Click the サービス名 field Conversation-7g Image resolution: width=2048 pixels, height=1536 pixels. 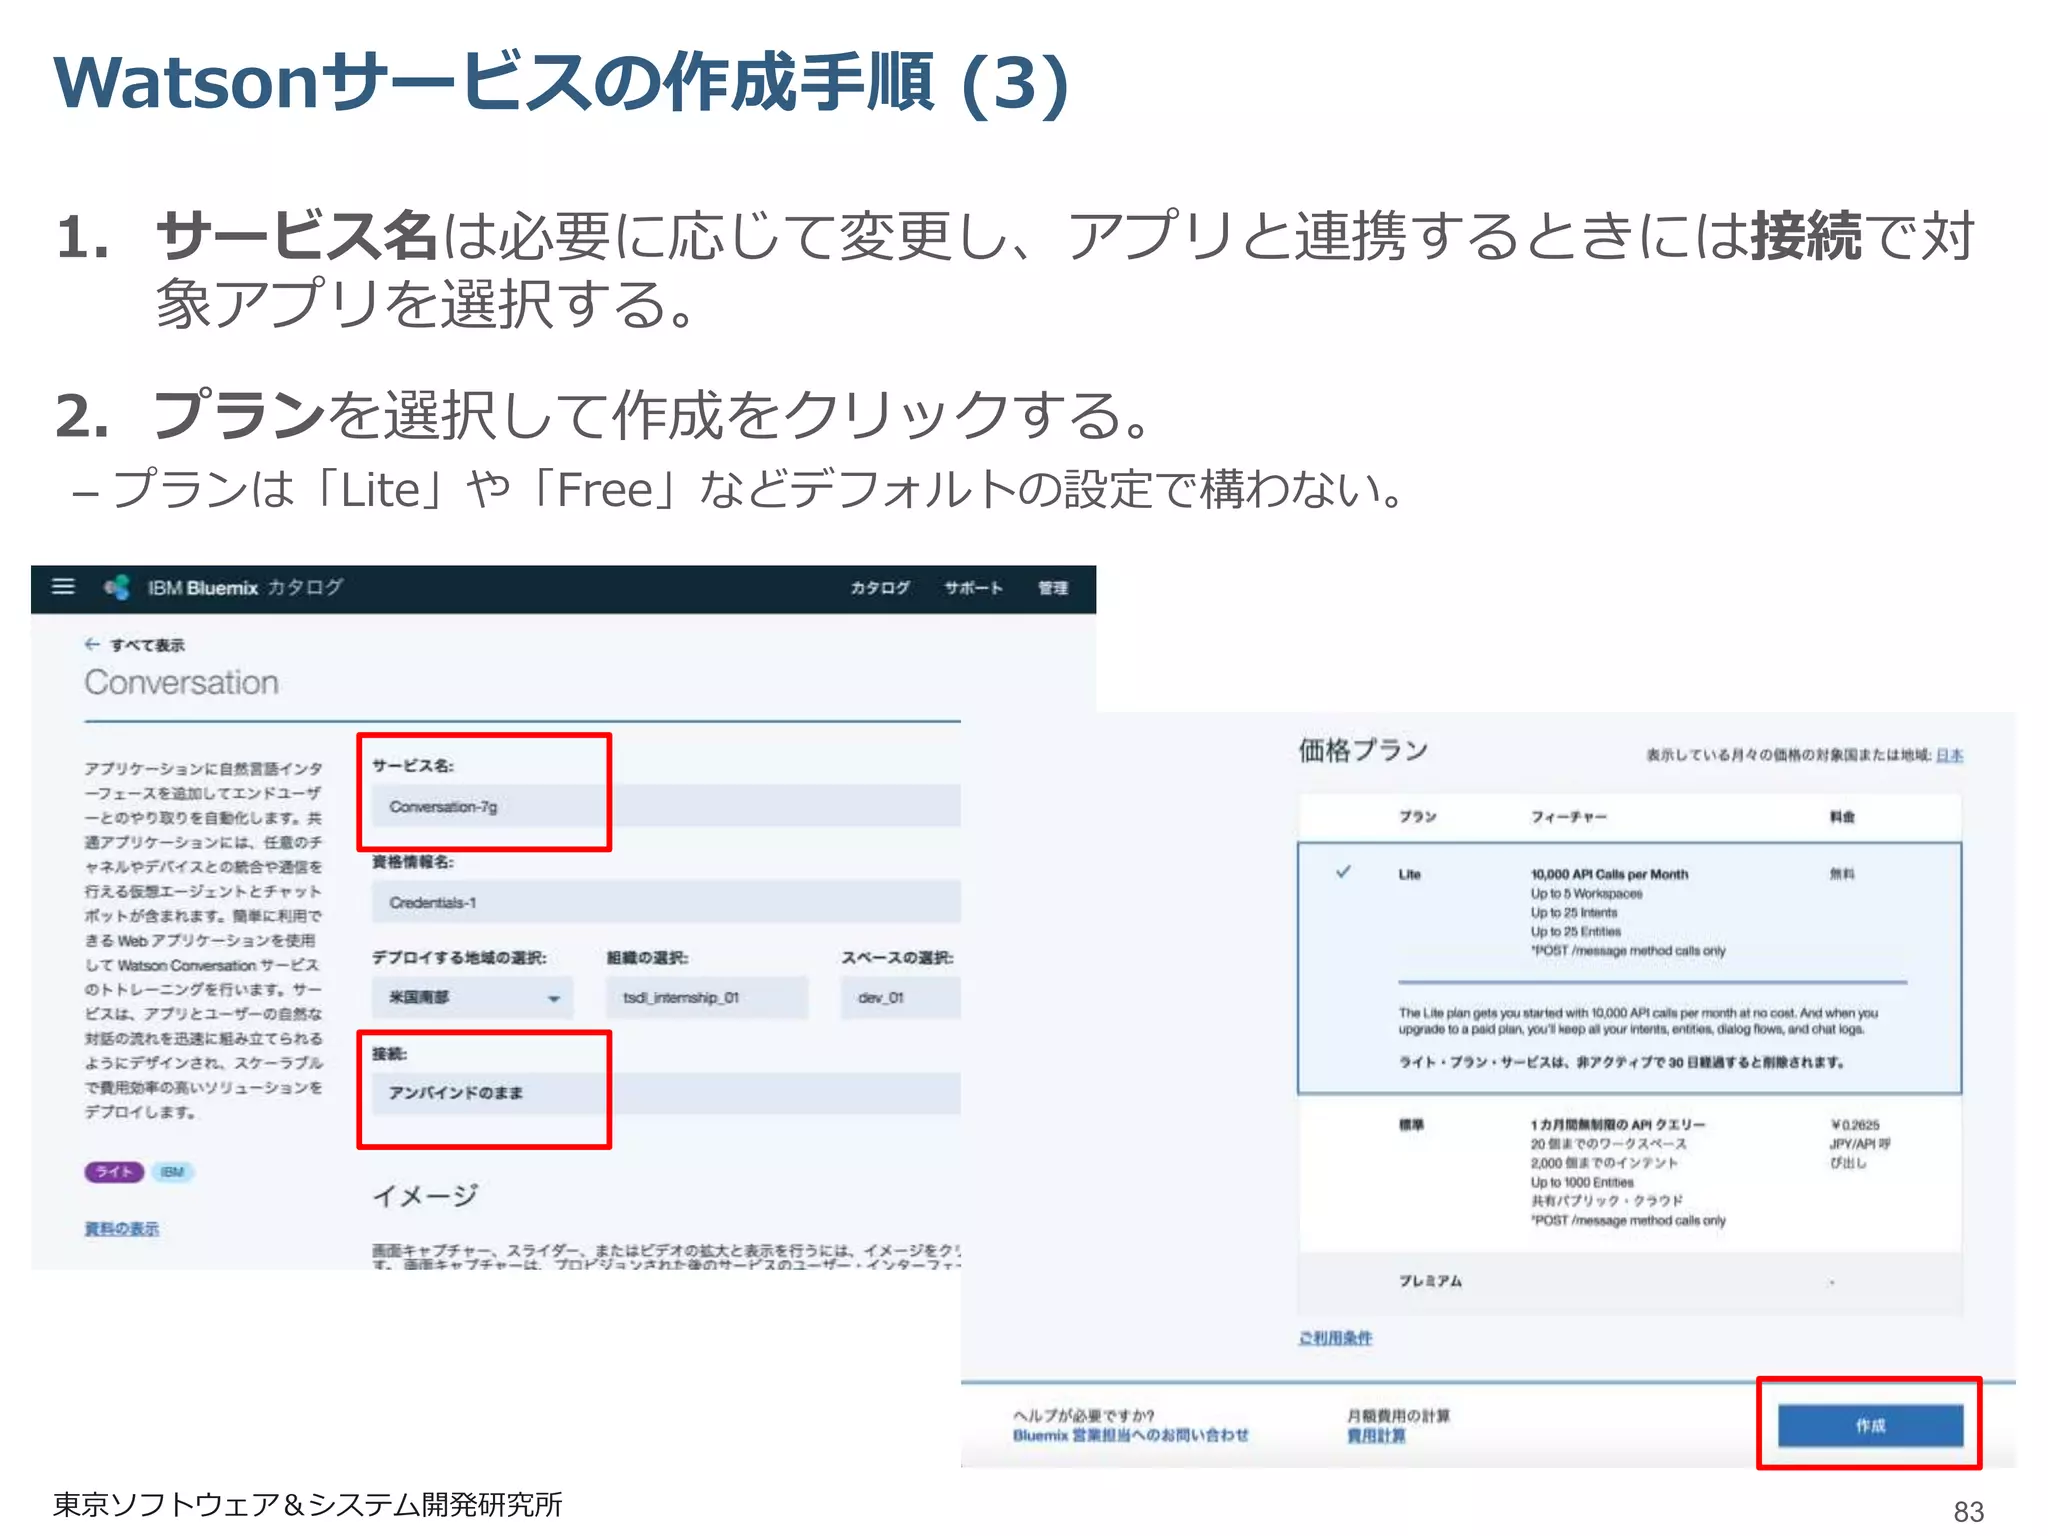coord(666,806)
